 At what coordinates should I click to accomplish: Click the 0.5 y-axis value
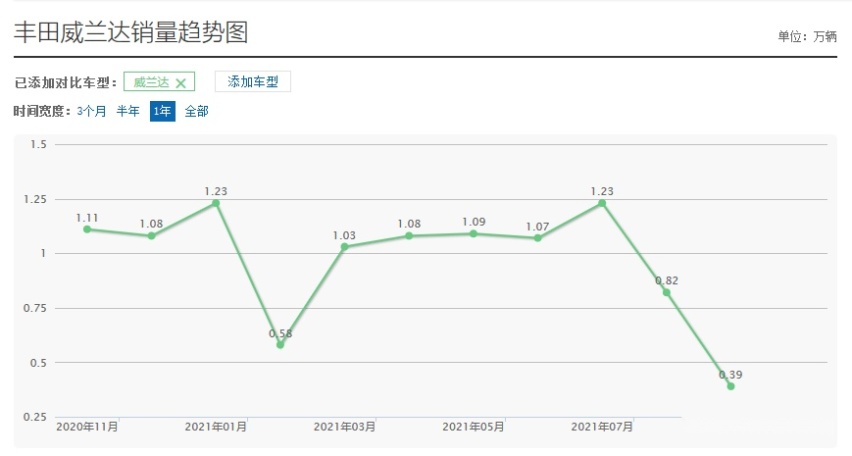click(39, 363)
